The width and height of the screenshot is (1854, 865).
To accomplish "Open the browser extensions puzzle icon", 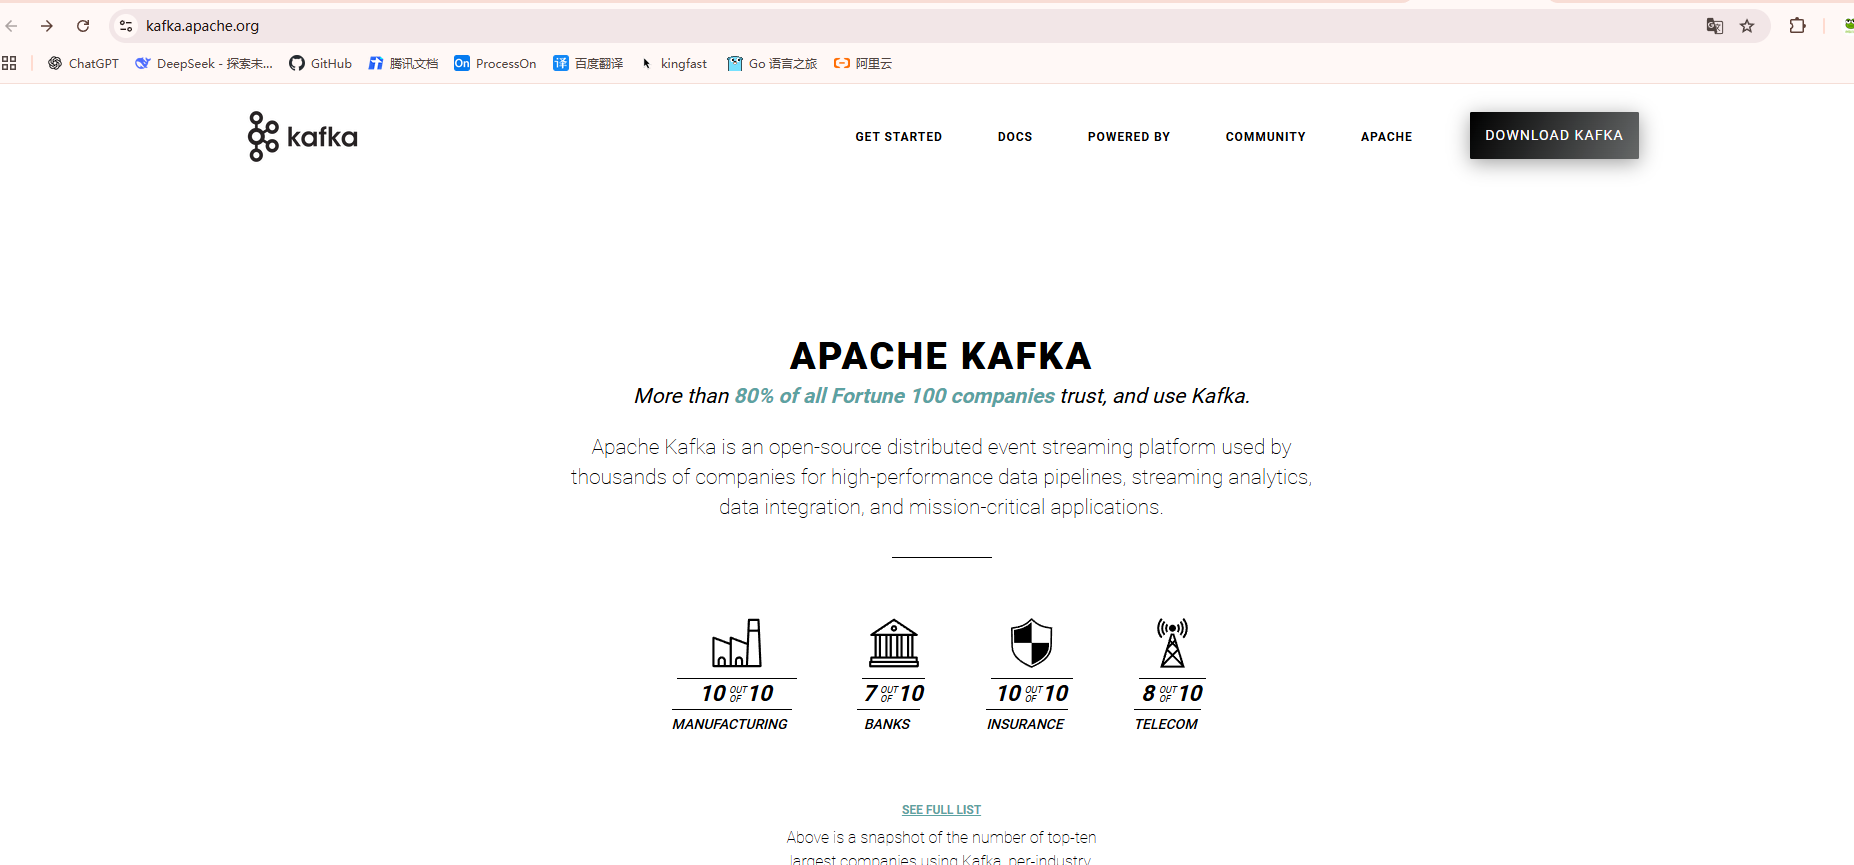I will [1797, 26].
